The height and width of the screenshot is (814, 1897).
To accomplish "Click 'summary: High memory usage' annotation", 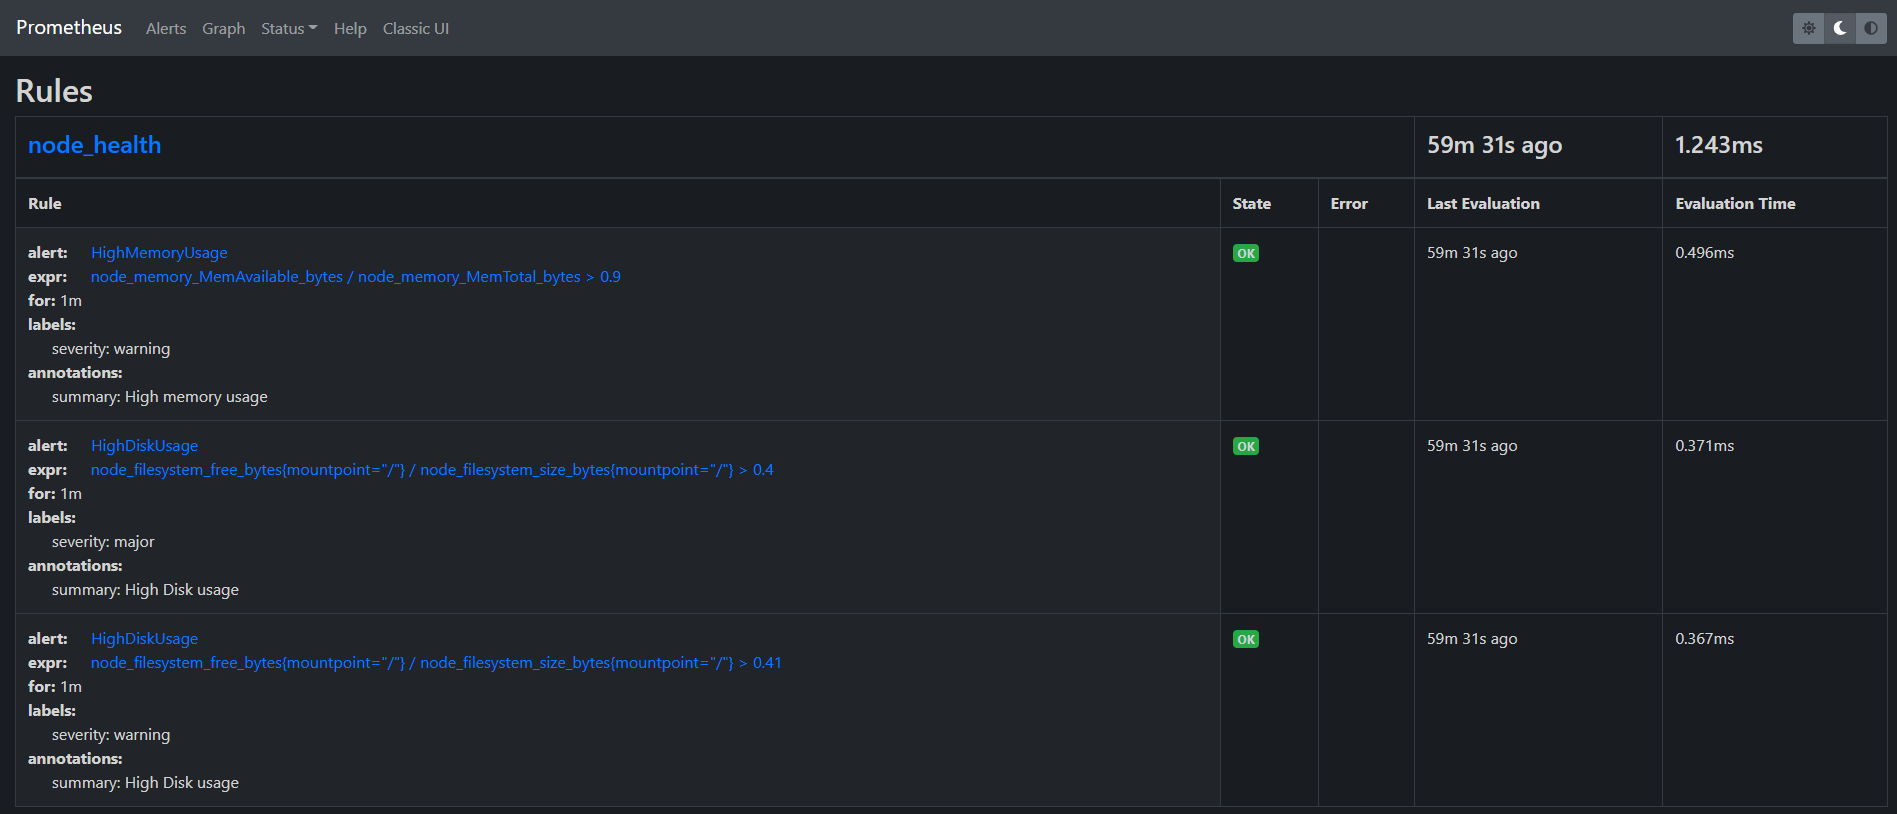I will pos(160,397).
